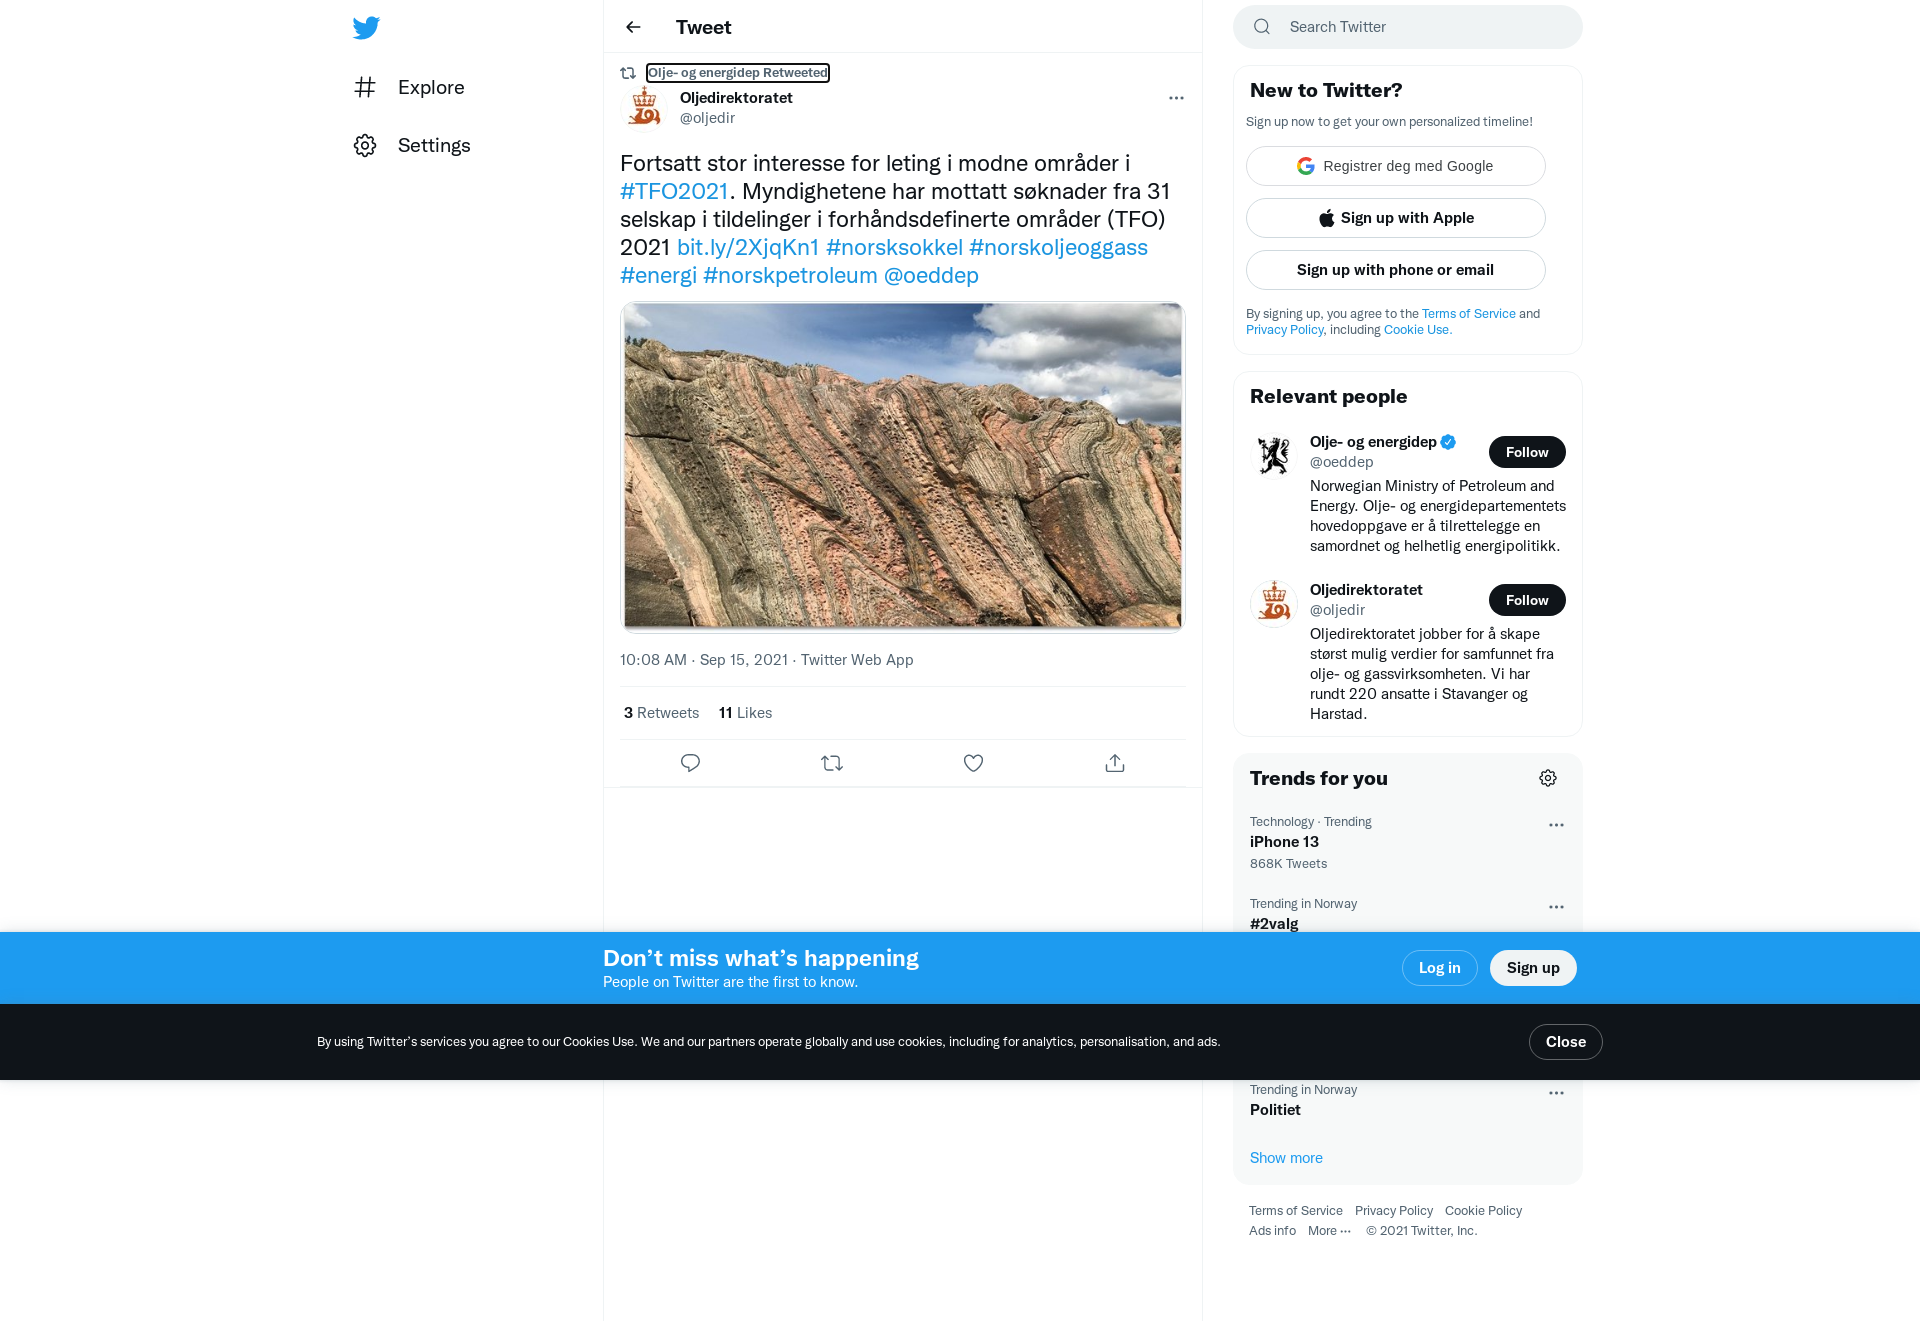The height and width of the screenshot is (1321, 1920).
Task: Open the #TFO2021 hashtag link
Action: pyautogui.click(x=674, y=191)
